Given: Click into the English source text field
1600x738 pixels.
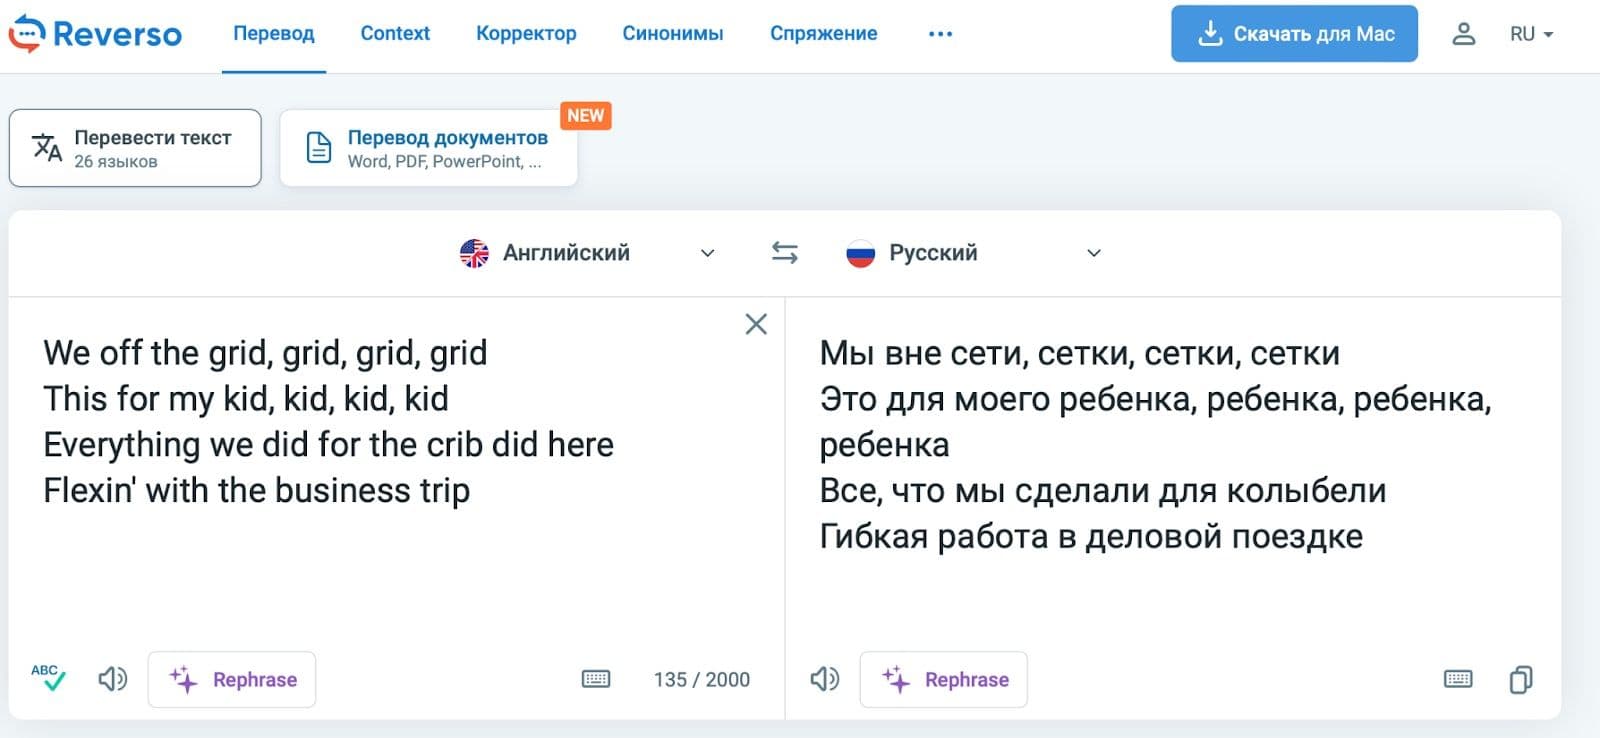Looking at the screenshot, I should pyautogui.click(x=390, y=560).
